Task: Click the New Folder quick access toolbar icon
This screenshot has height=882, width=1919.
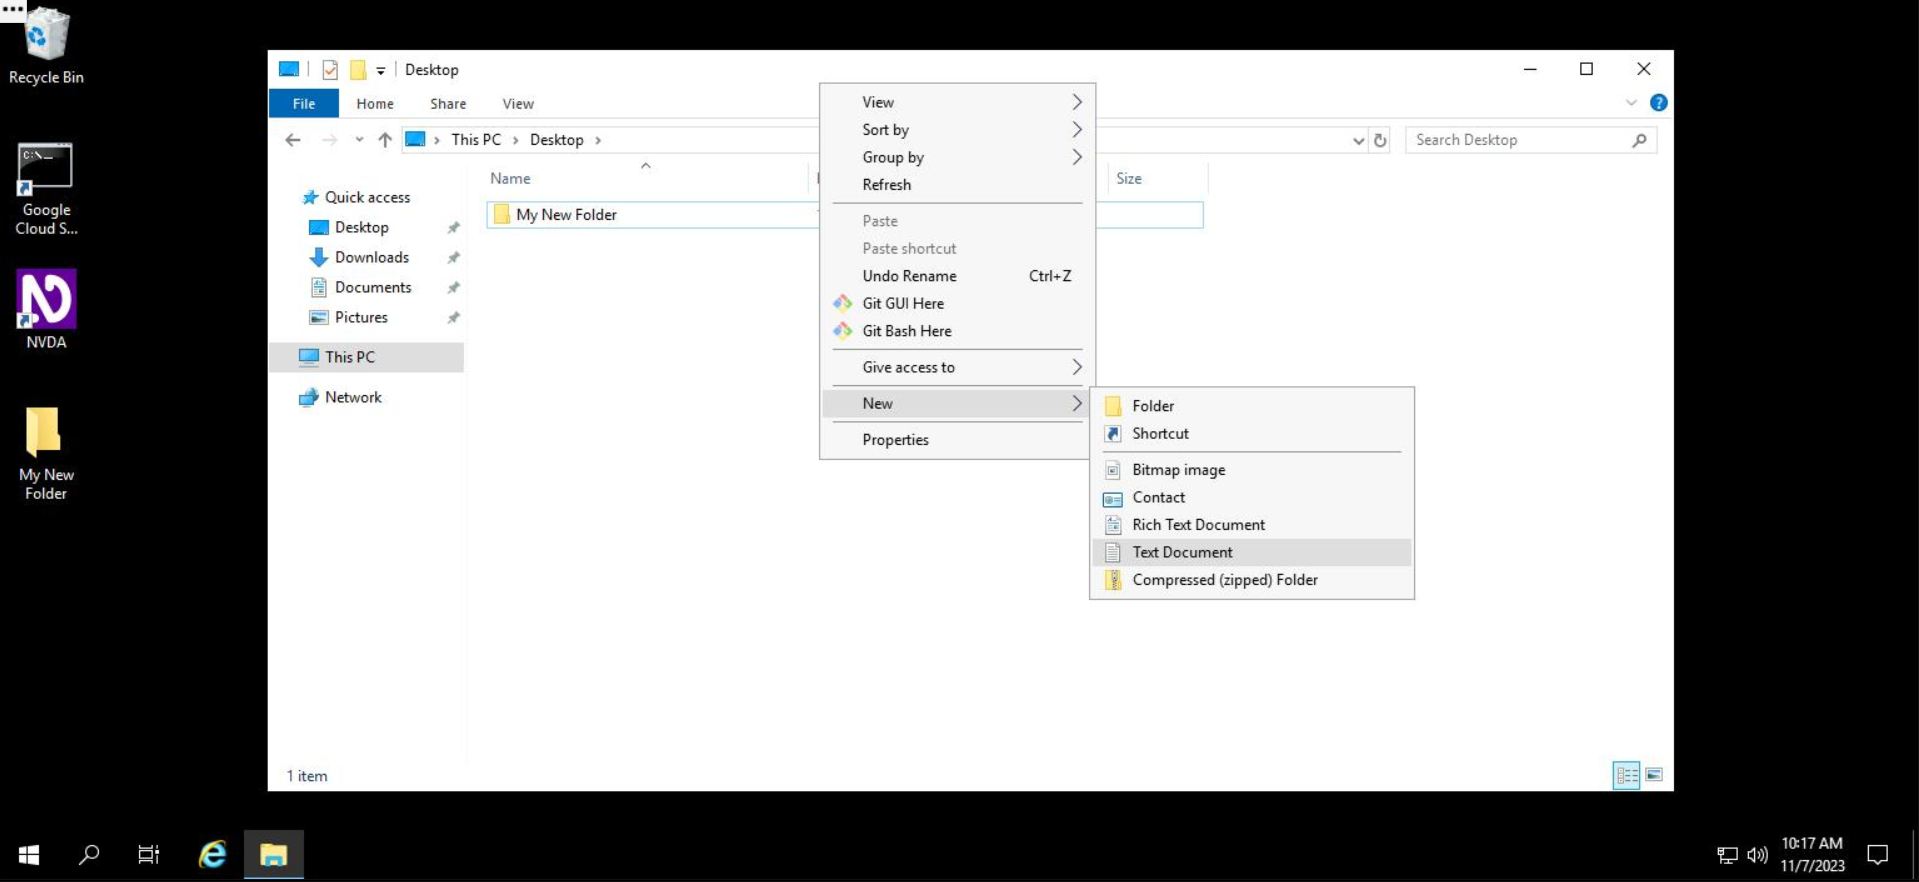Action: (x=357, y=70)
